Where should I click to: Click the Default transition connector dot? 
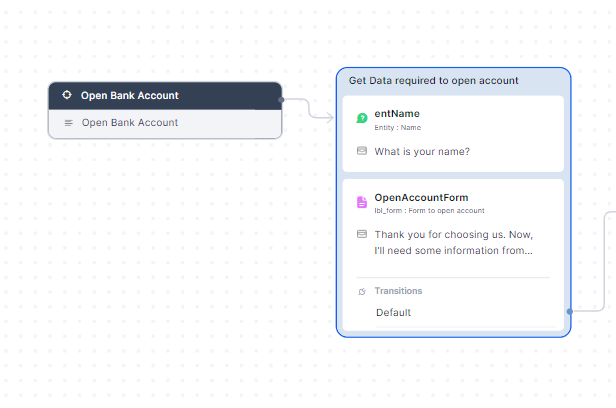569,311
